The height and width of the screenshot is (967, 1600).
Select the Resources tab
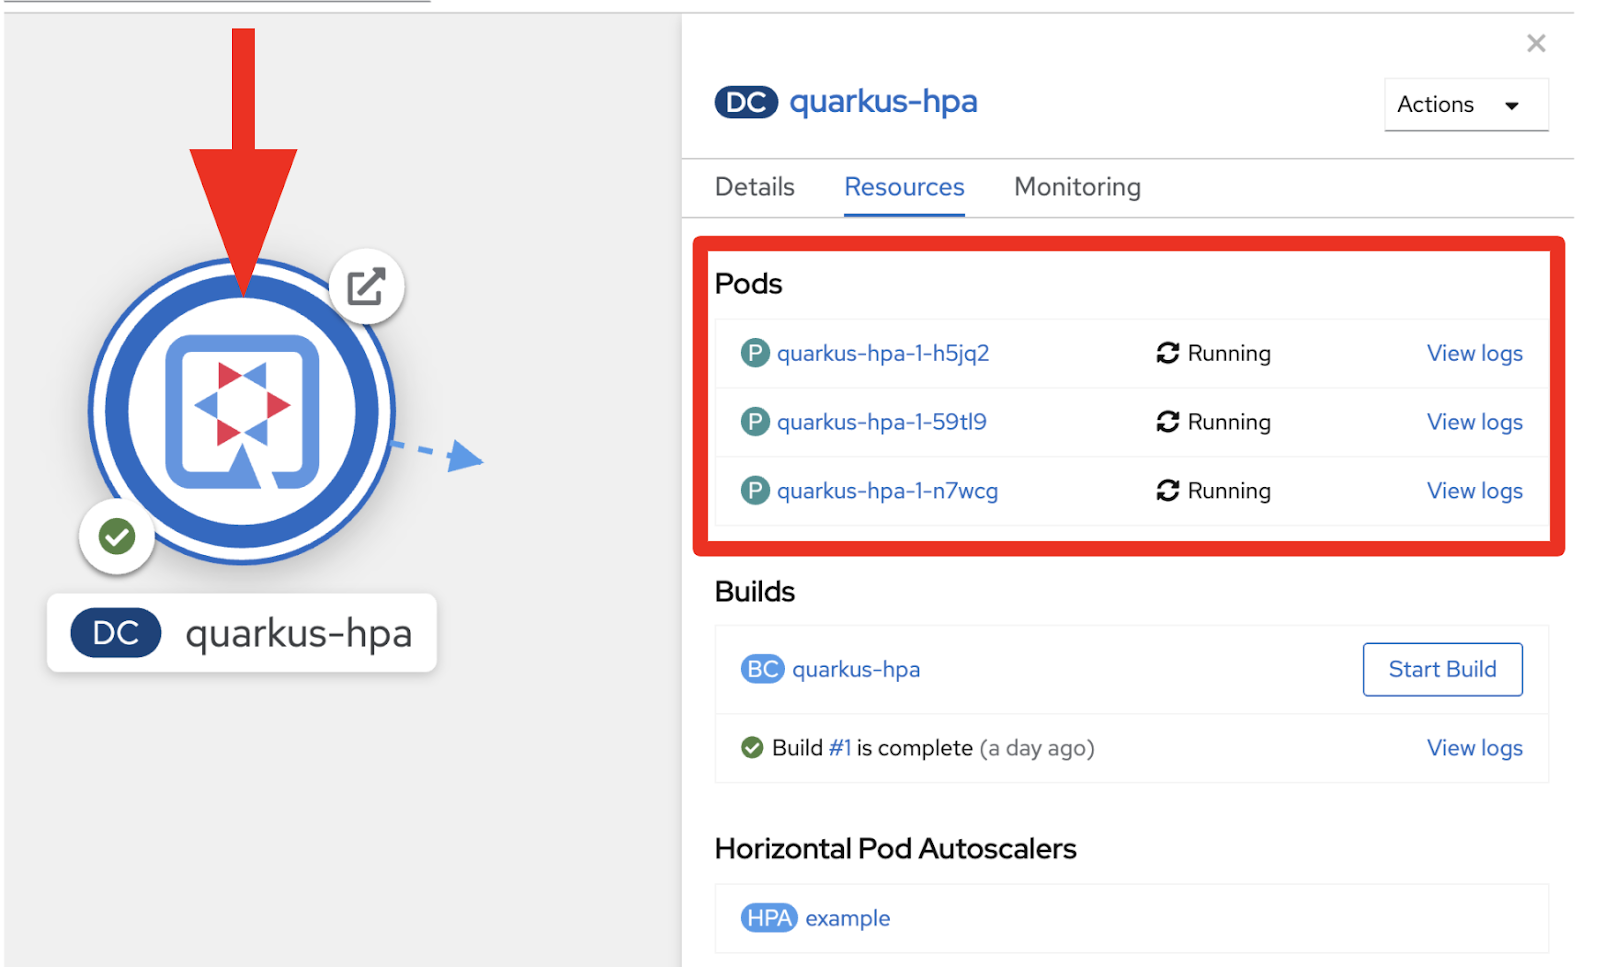(x=904, y=187)
